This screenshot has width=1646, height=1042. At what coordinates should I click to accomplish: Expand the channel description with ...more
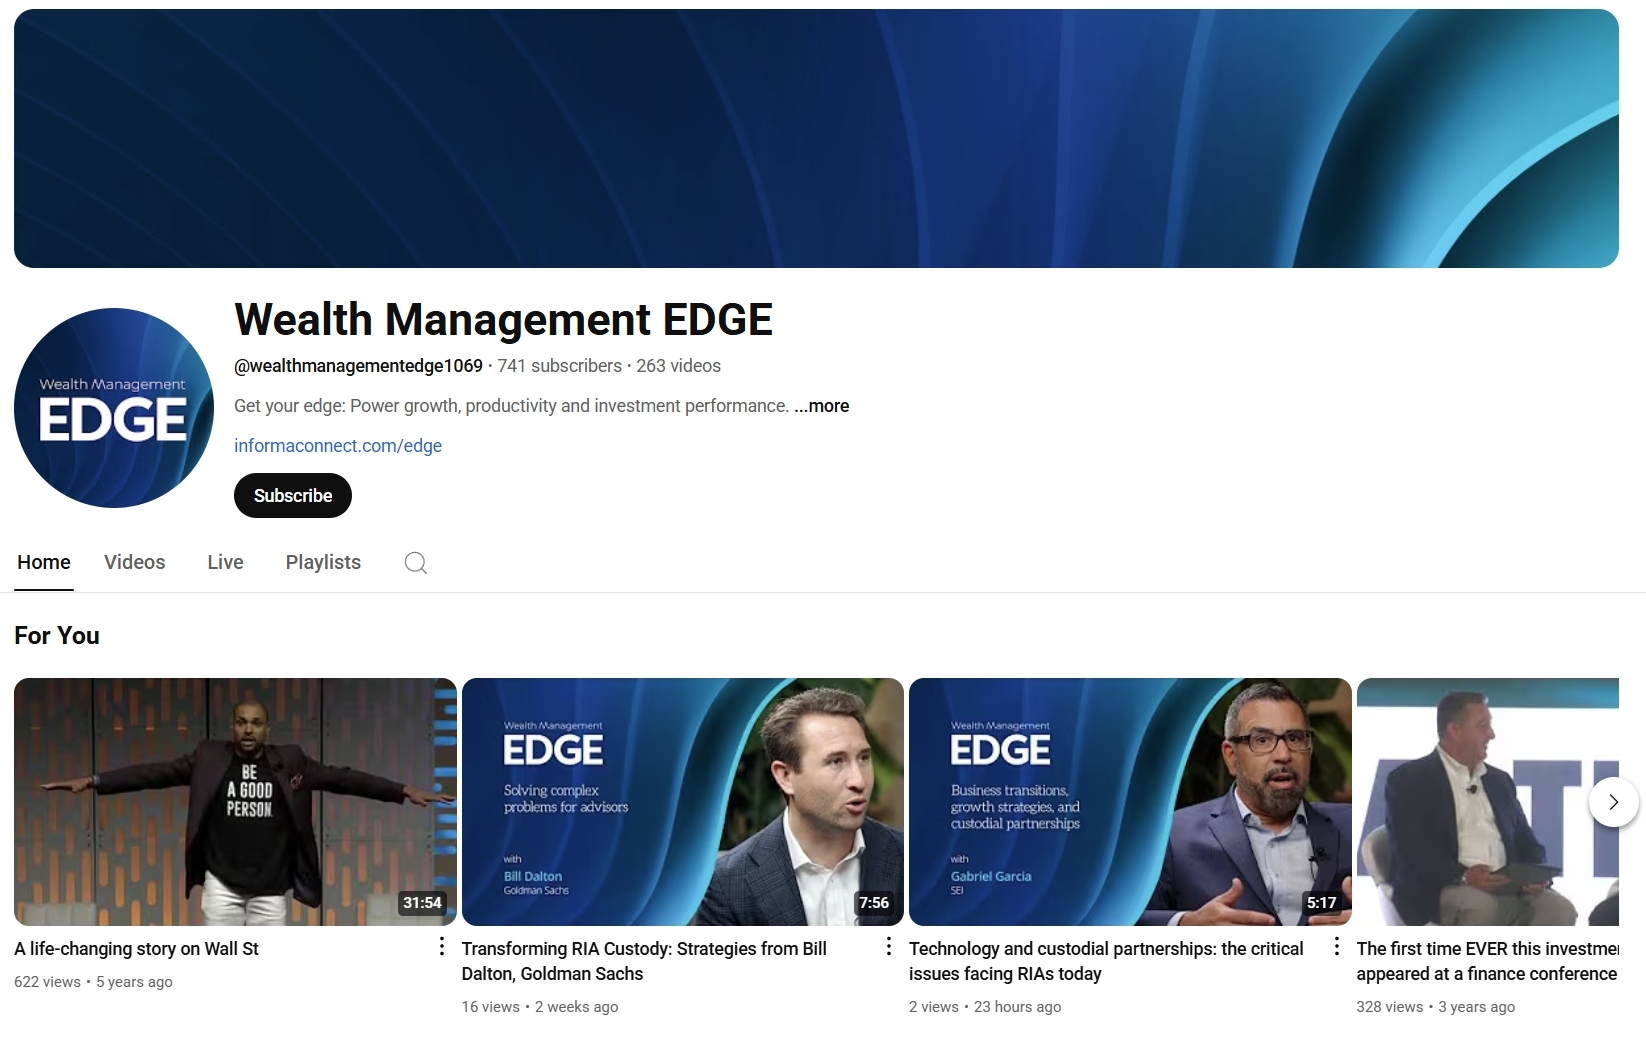821,406
